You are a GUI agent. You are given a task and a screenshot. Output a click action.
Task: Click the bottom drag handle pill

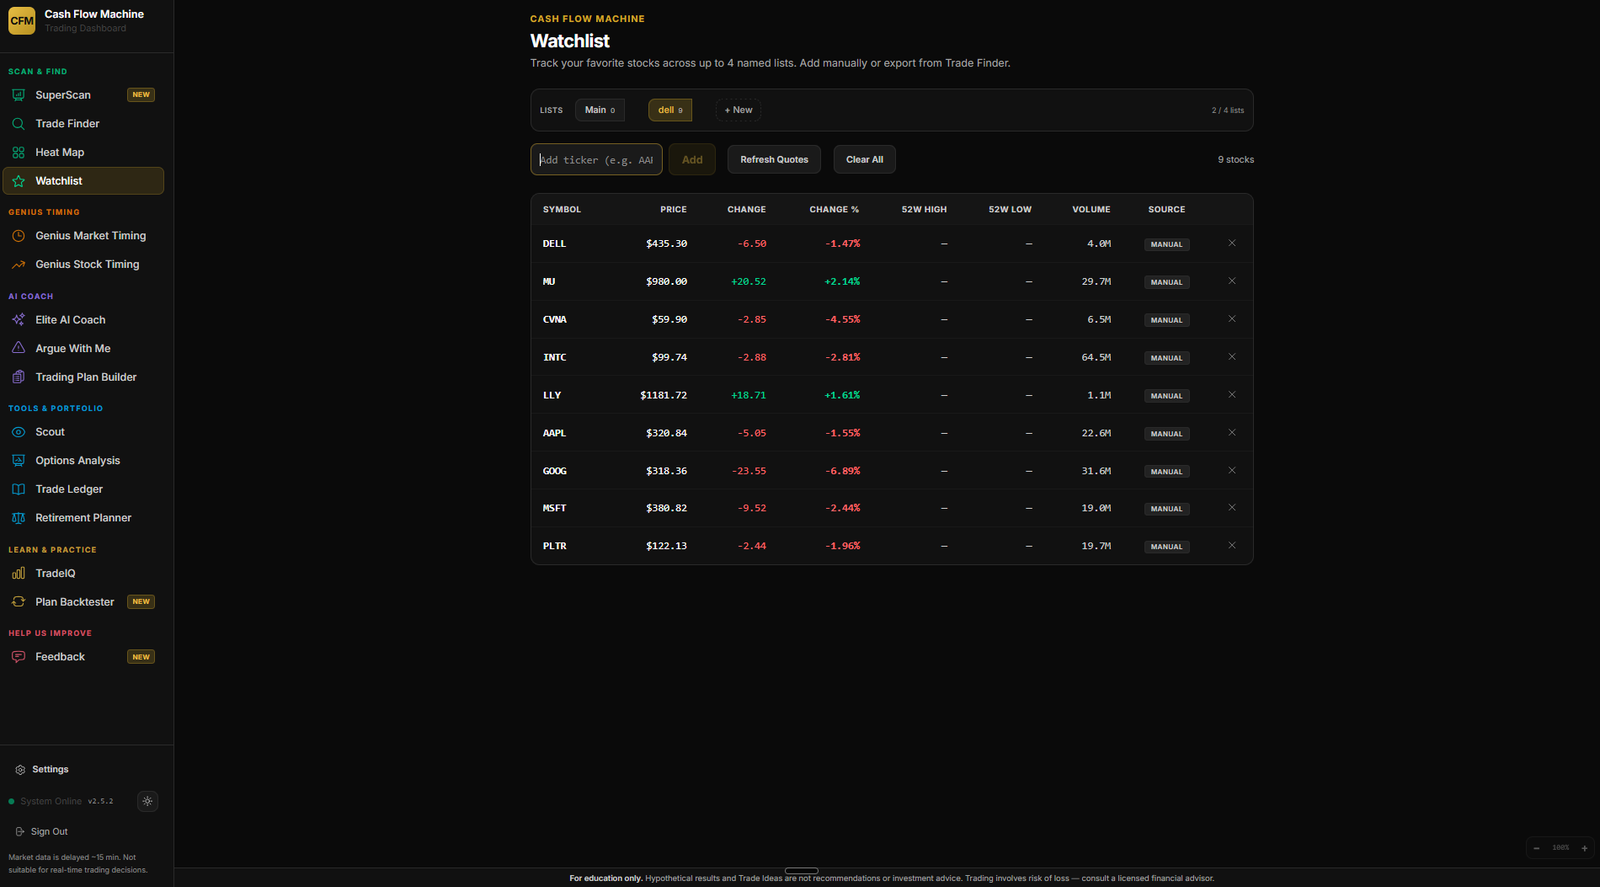tap(802, 871)
